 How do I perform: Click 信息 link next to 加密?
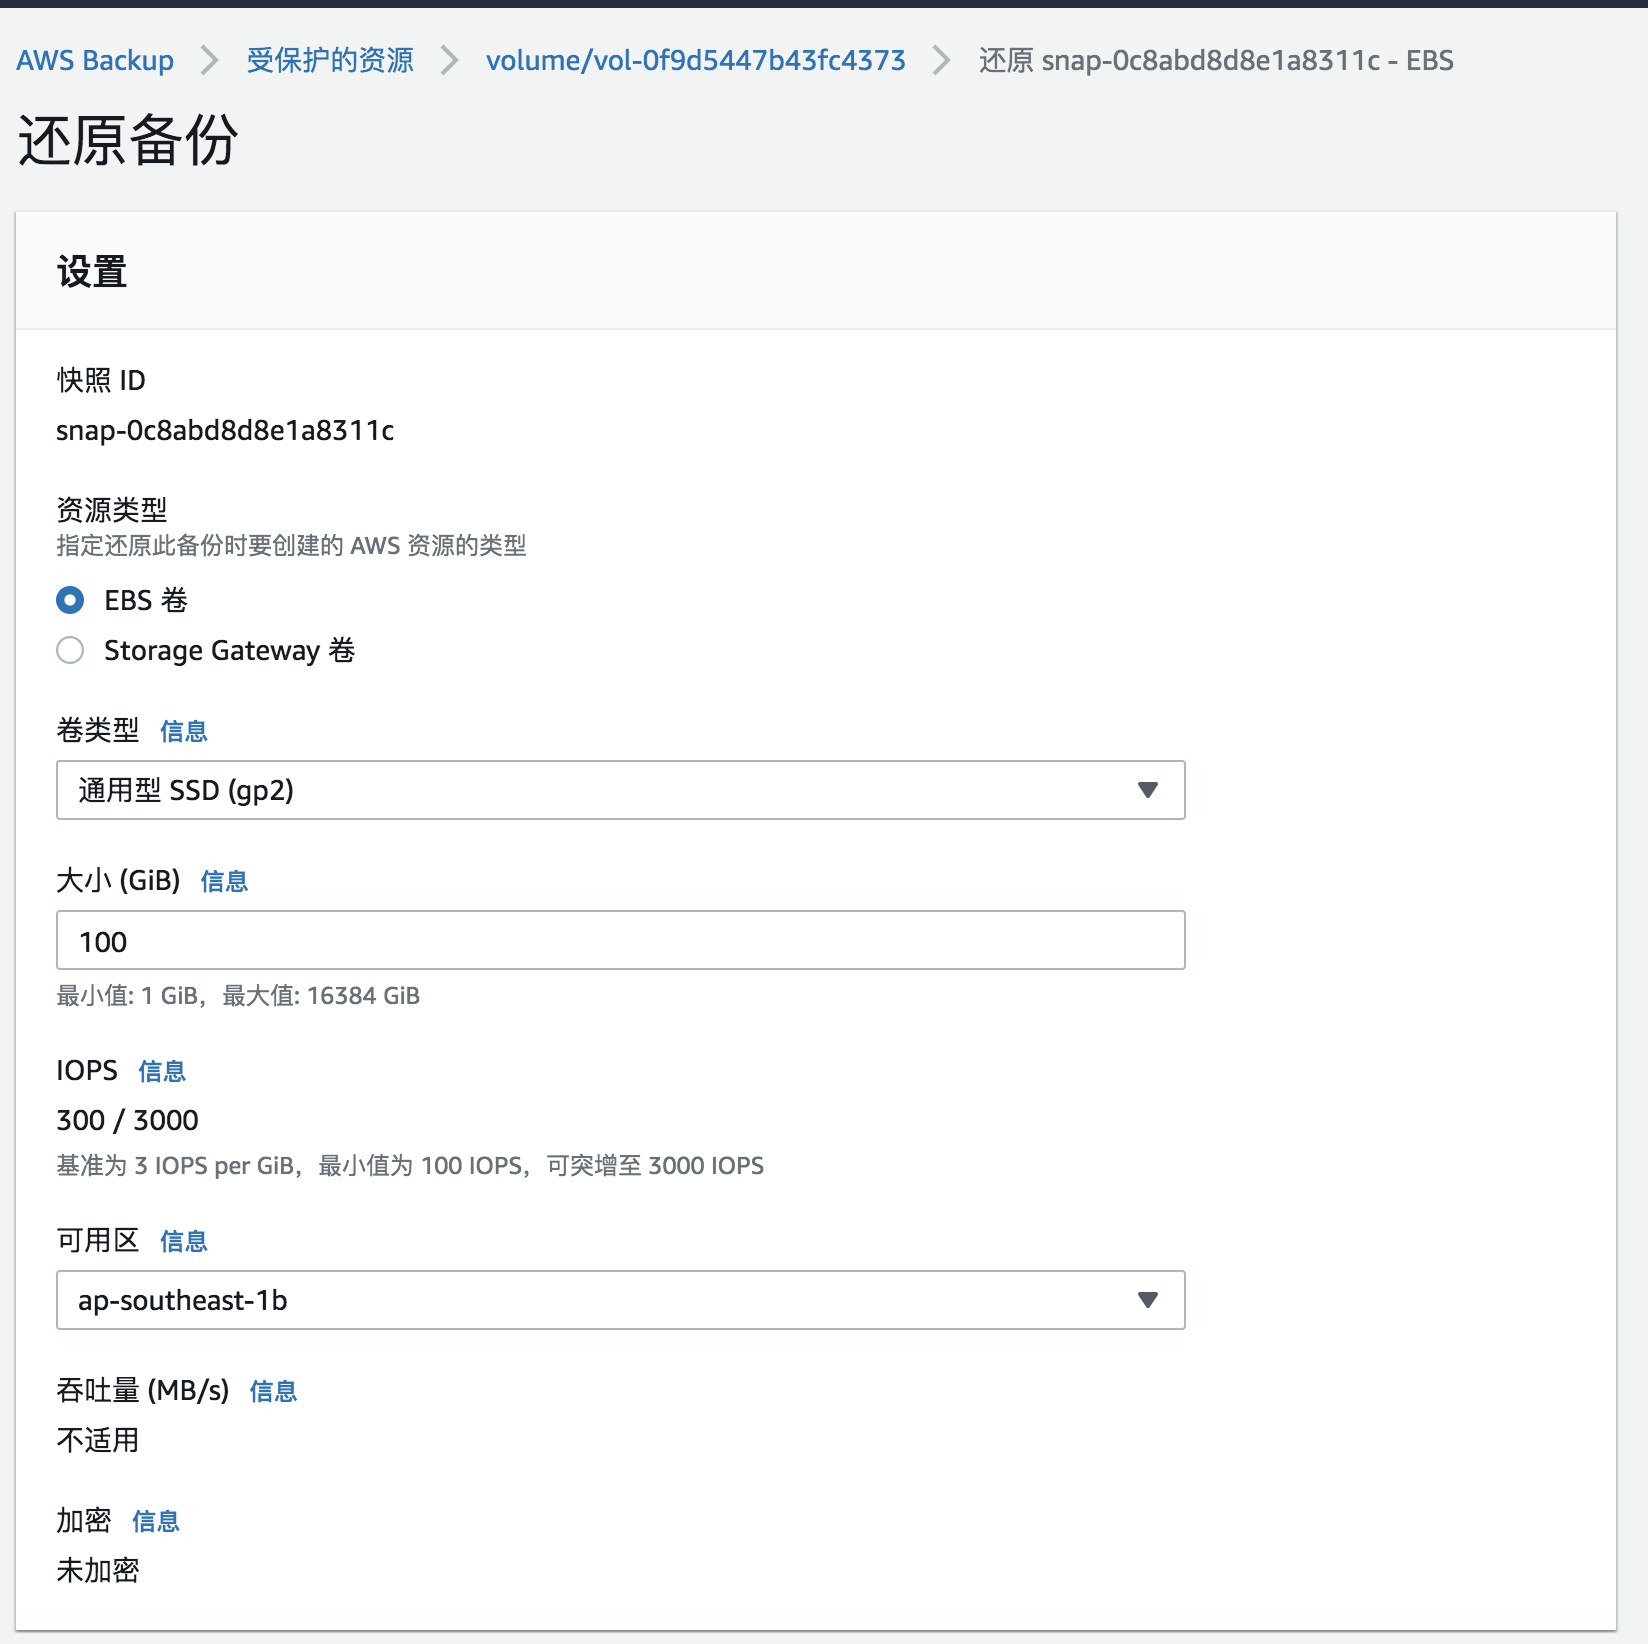pyautogui.click(x=156, y=1521)
